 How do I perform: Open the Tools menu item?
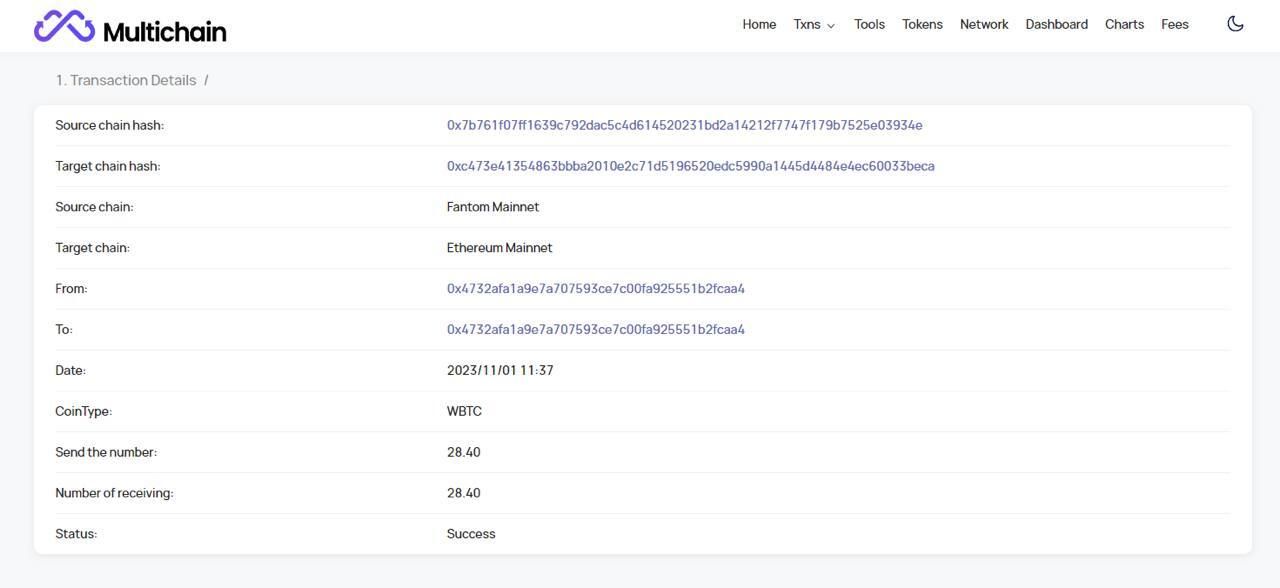coord(869,24)
